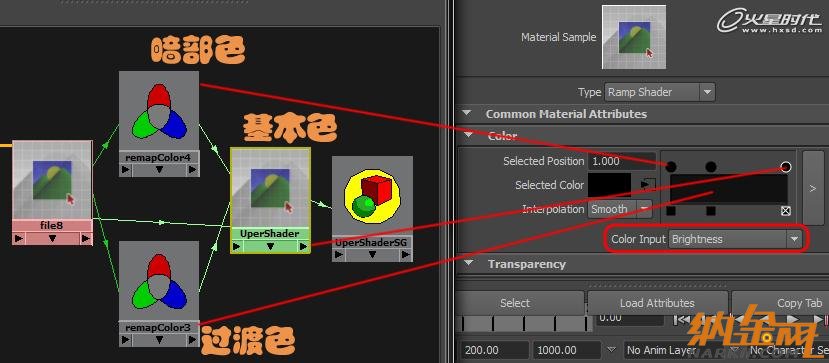Select the rightmost highlighted ramp color handle
The image size is (829, 363).
[786, 167]
